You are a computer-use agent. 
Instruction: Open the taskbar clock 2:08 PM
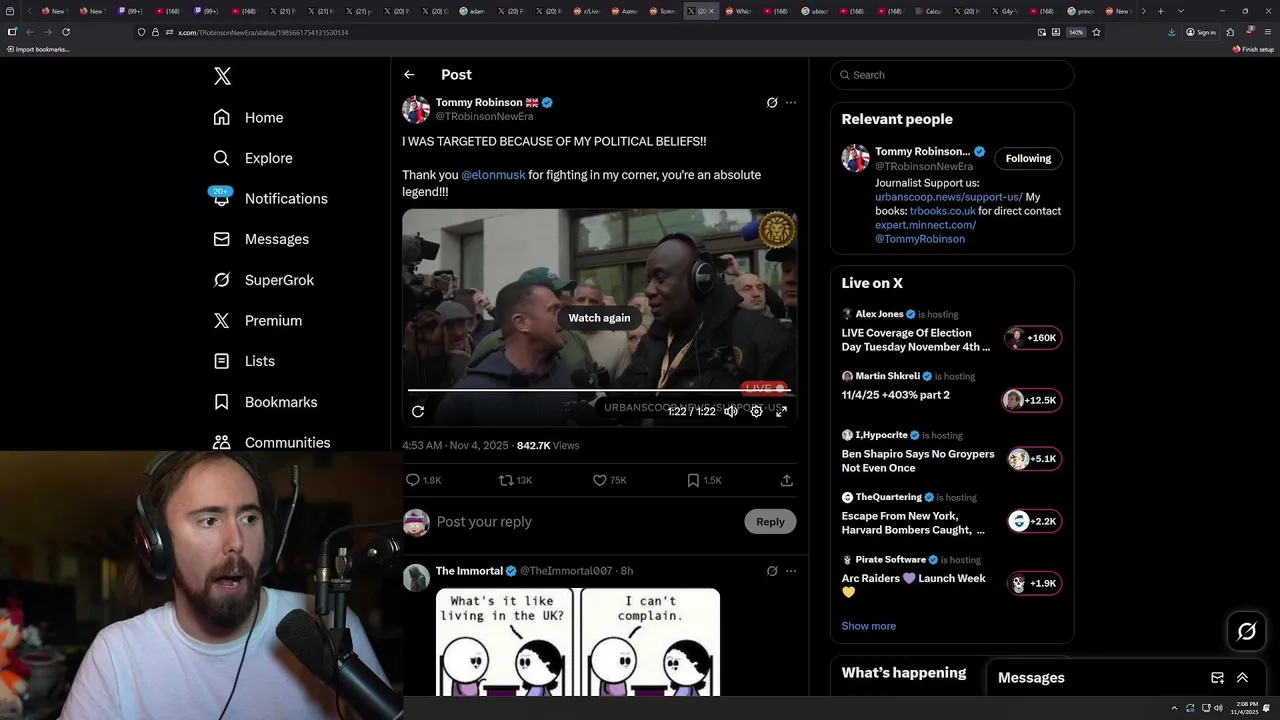1247,708
